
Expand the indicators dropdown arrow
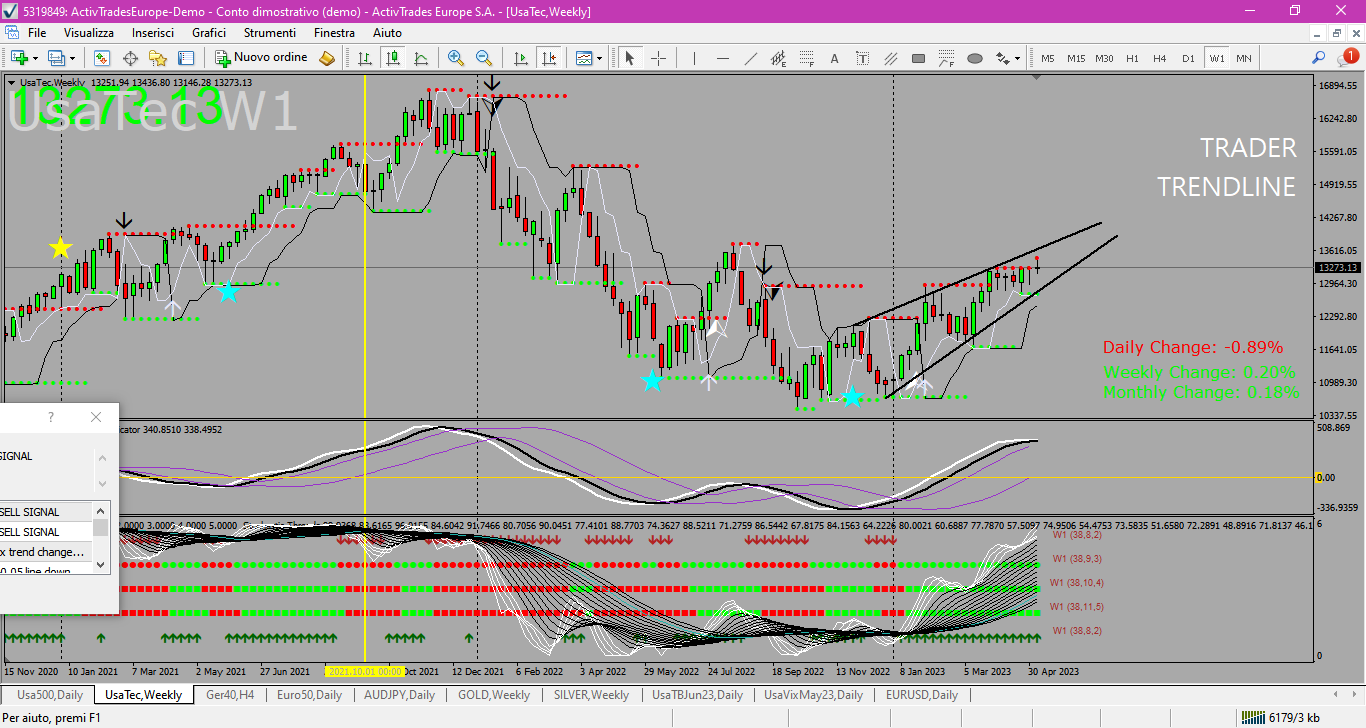coord(600,58)
